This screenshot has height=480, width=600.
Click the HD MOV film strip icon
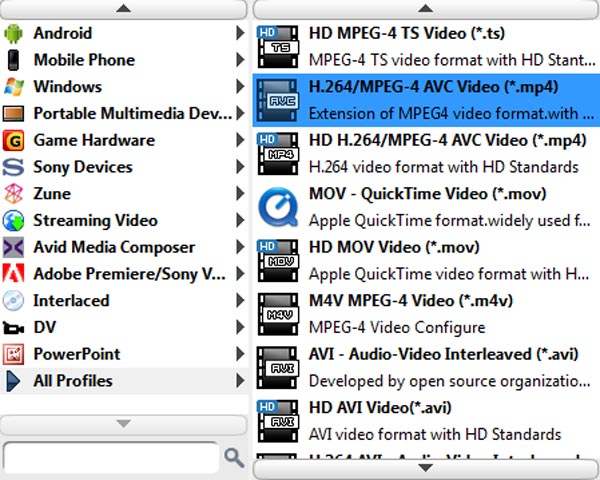click(x=278, y=261)
